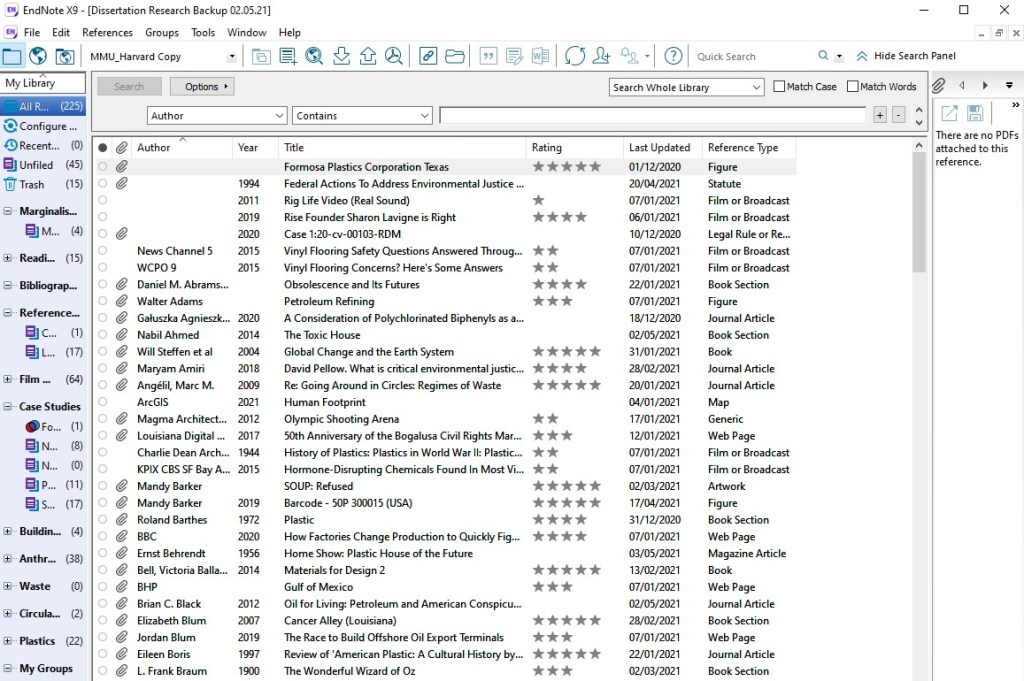Click the Options button in search panel

202,87
